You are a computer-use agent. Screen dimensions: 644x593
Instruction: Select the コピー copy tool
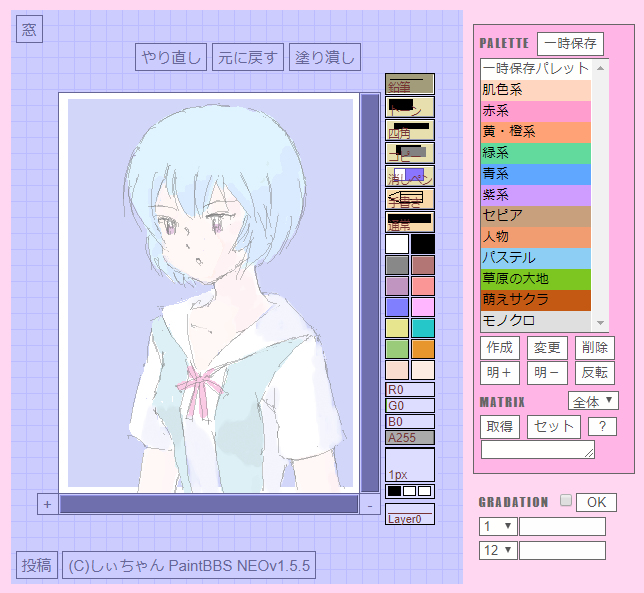[x=409, y=153]
